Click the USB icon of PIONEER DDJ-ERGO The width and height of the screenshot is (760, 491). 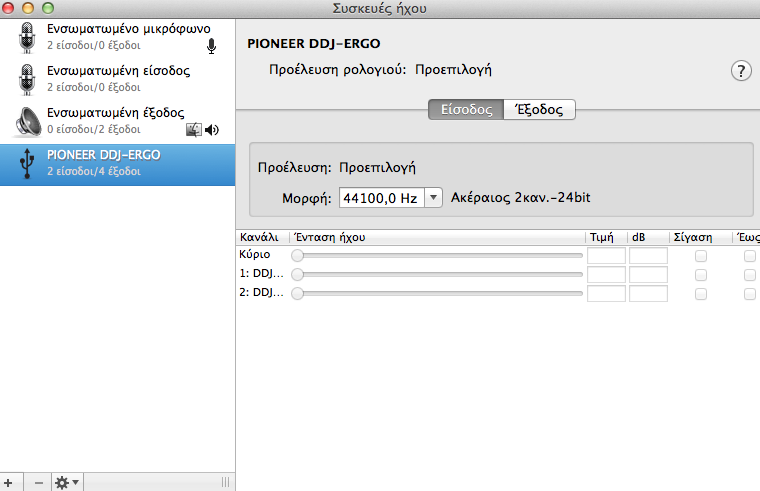tap(27, 163)
